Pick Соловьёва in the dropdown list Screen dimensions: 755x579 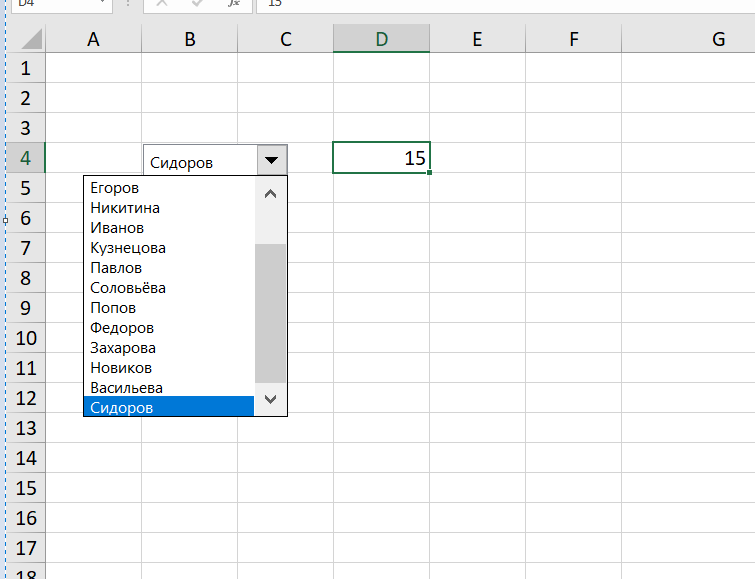tap(169, 288)
